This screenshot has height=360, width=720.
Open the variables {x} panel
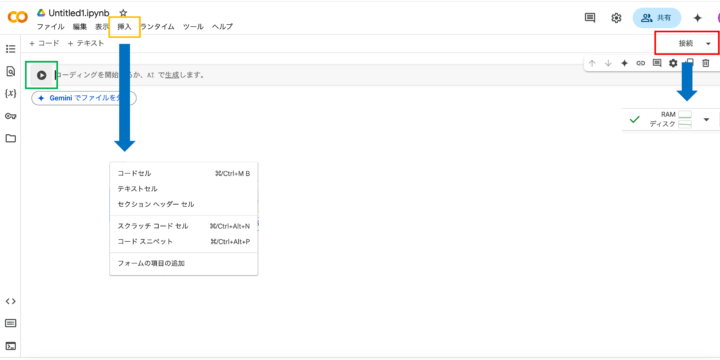click(x=10, y=93)
